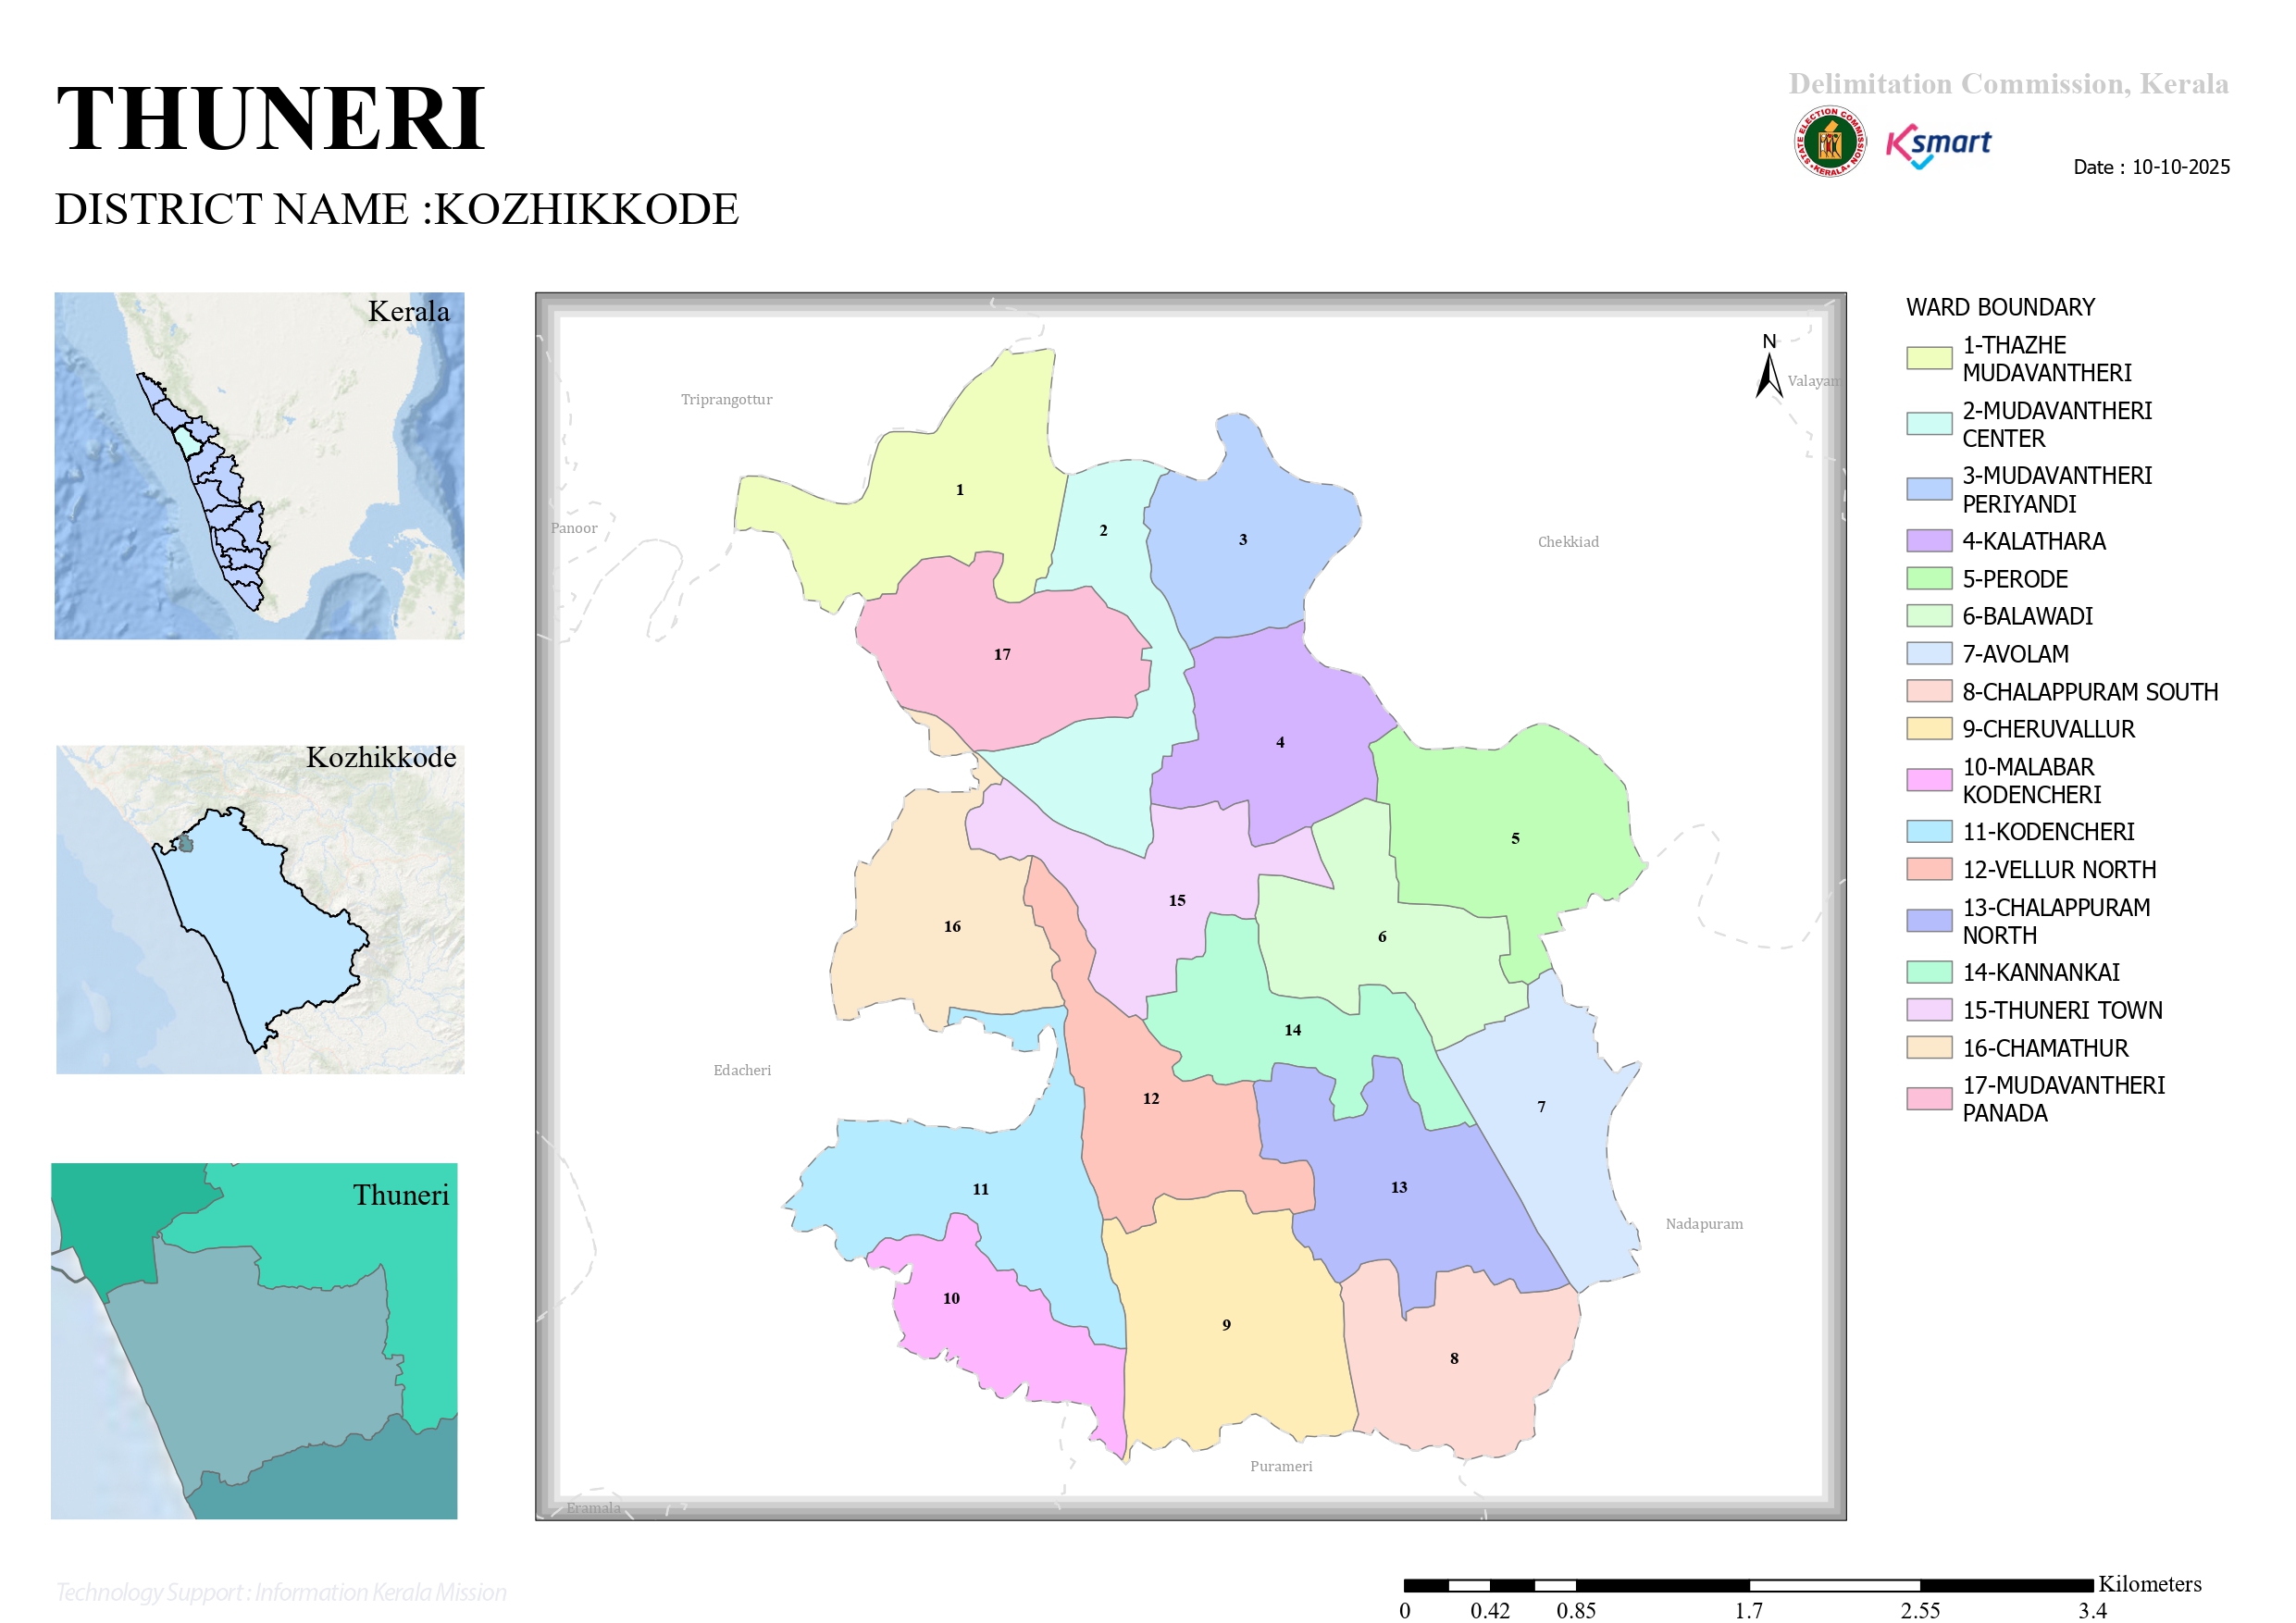Select ward 5 green region label
Image resolution: width=2296 pixels, height=1623 pixels.
pos(1515,839)
